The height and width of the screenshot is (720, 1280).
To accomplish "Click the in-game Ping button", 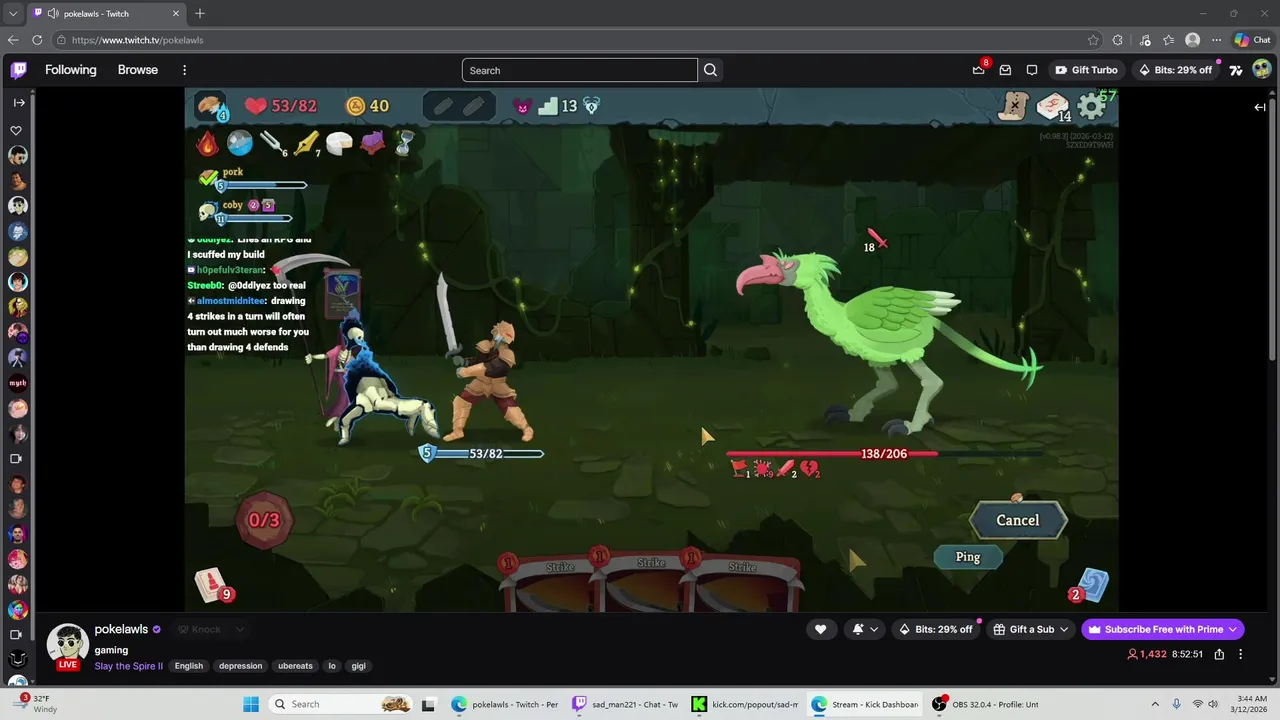I will tap(968, 557).
